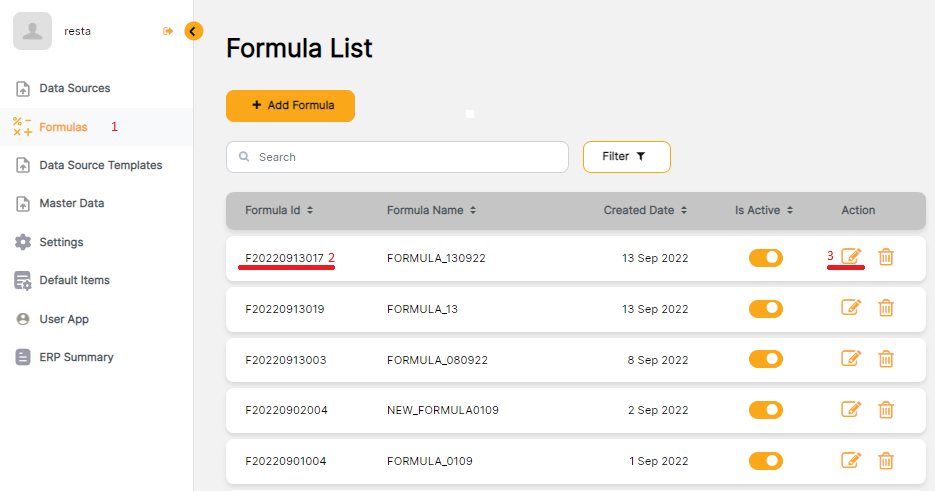Edit formula FORMULA_13
935x491 pixels.
(x=851, y=308)
